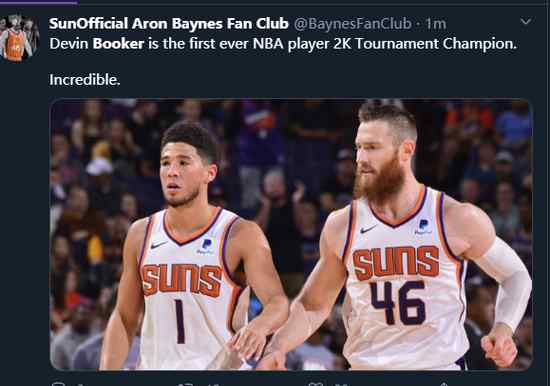Image resolution: width=550 pixels, height=386 pixels.
Task: Like the tweet with the heart icon
Action: coord(316,384)
